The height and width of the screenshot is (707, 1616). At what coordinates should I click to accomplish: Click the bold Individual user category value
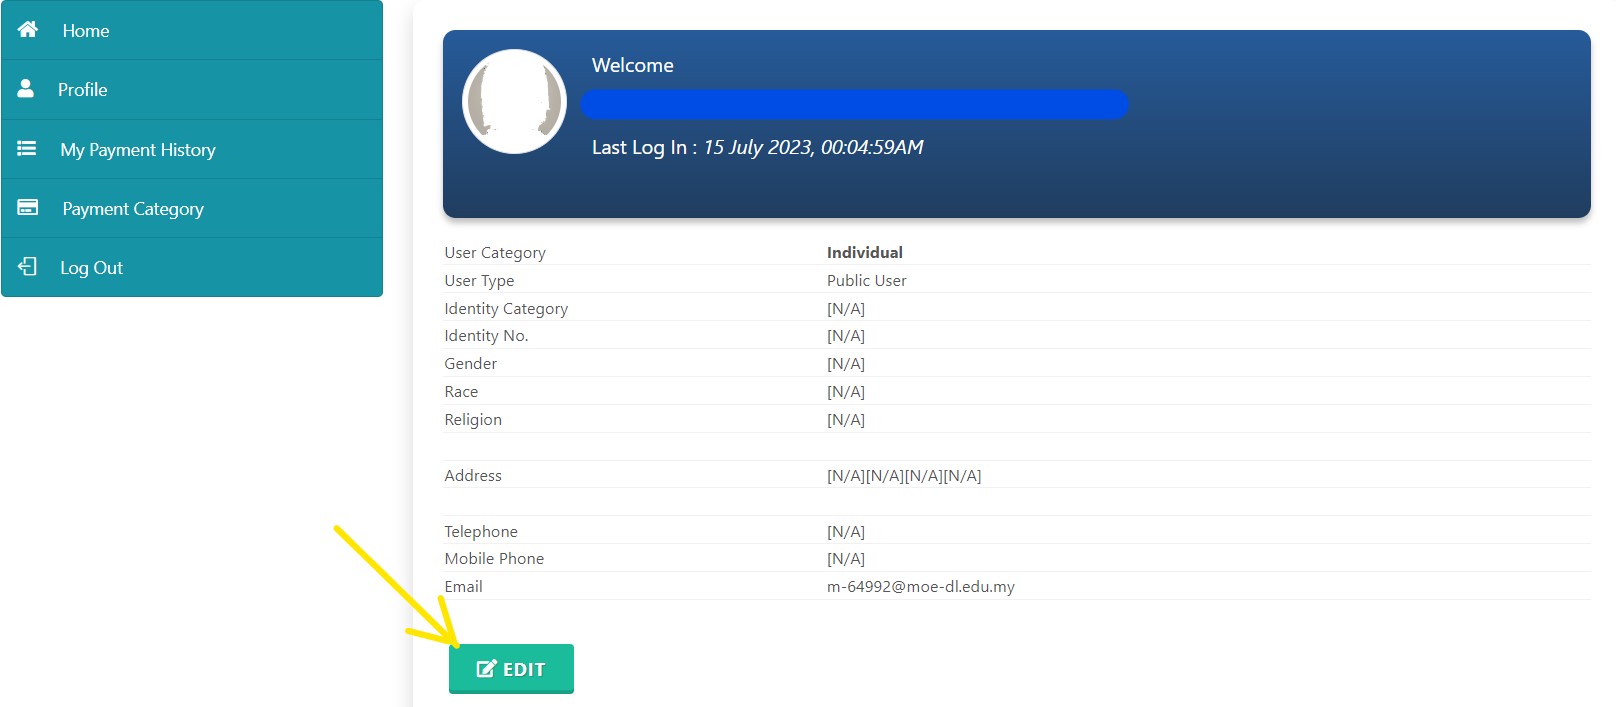(864, 253)
